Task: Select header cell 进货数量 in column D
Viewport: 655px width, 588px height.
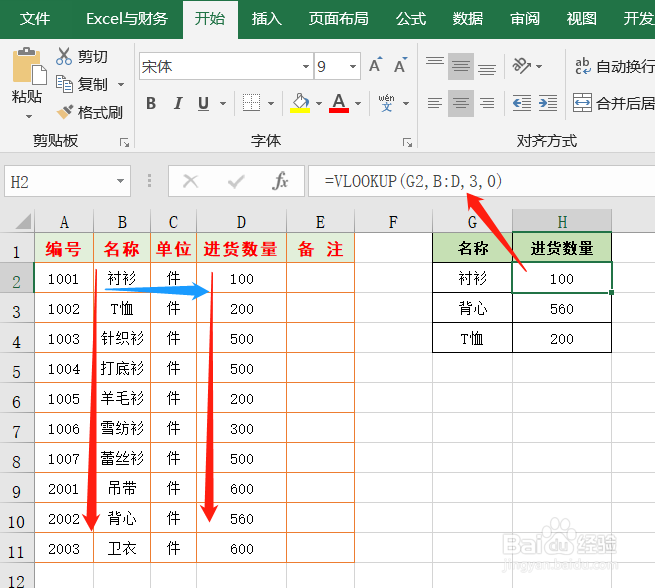Action: click(x=241, y=248)
